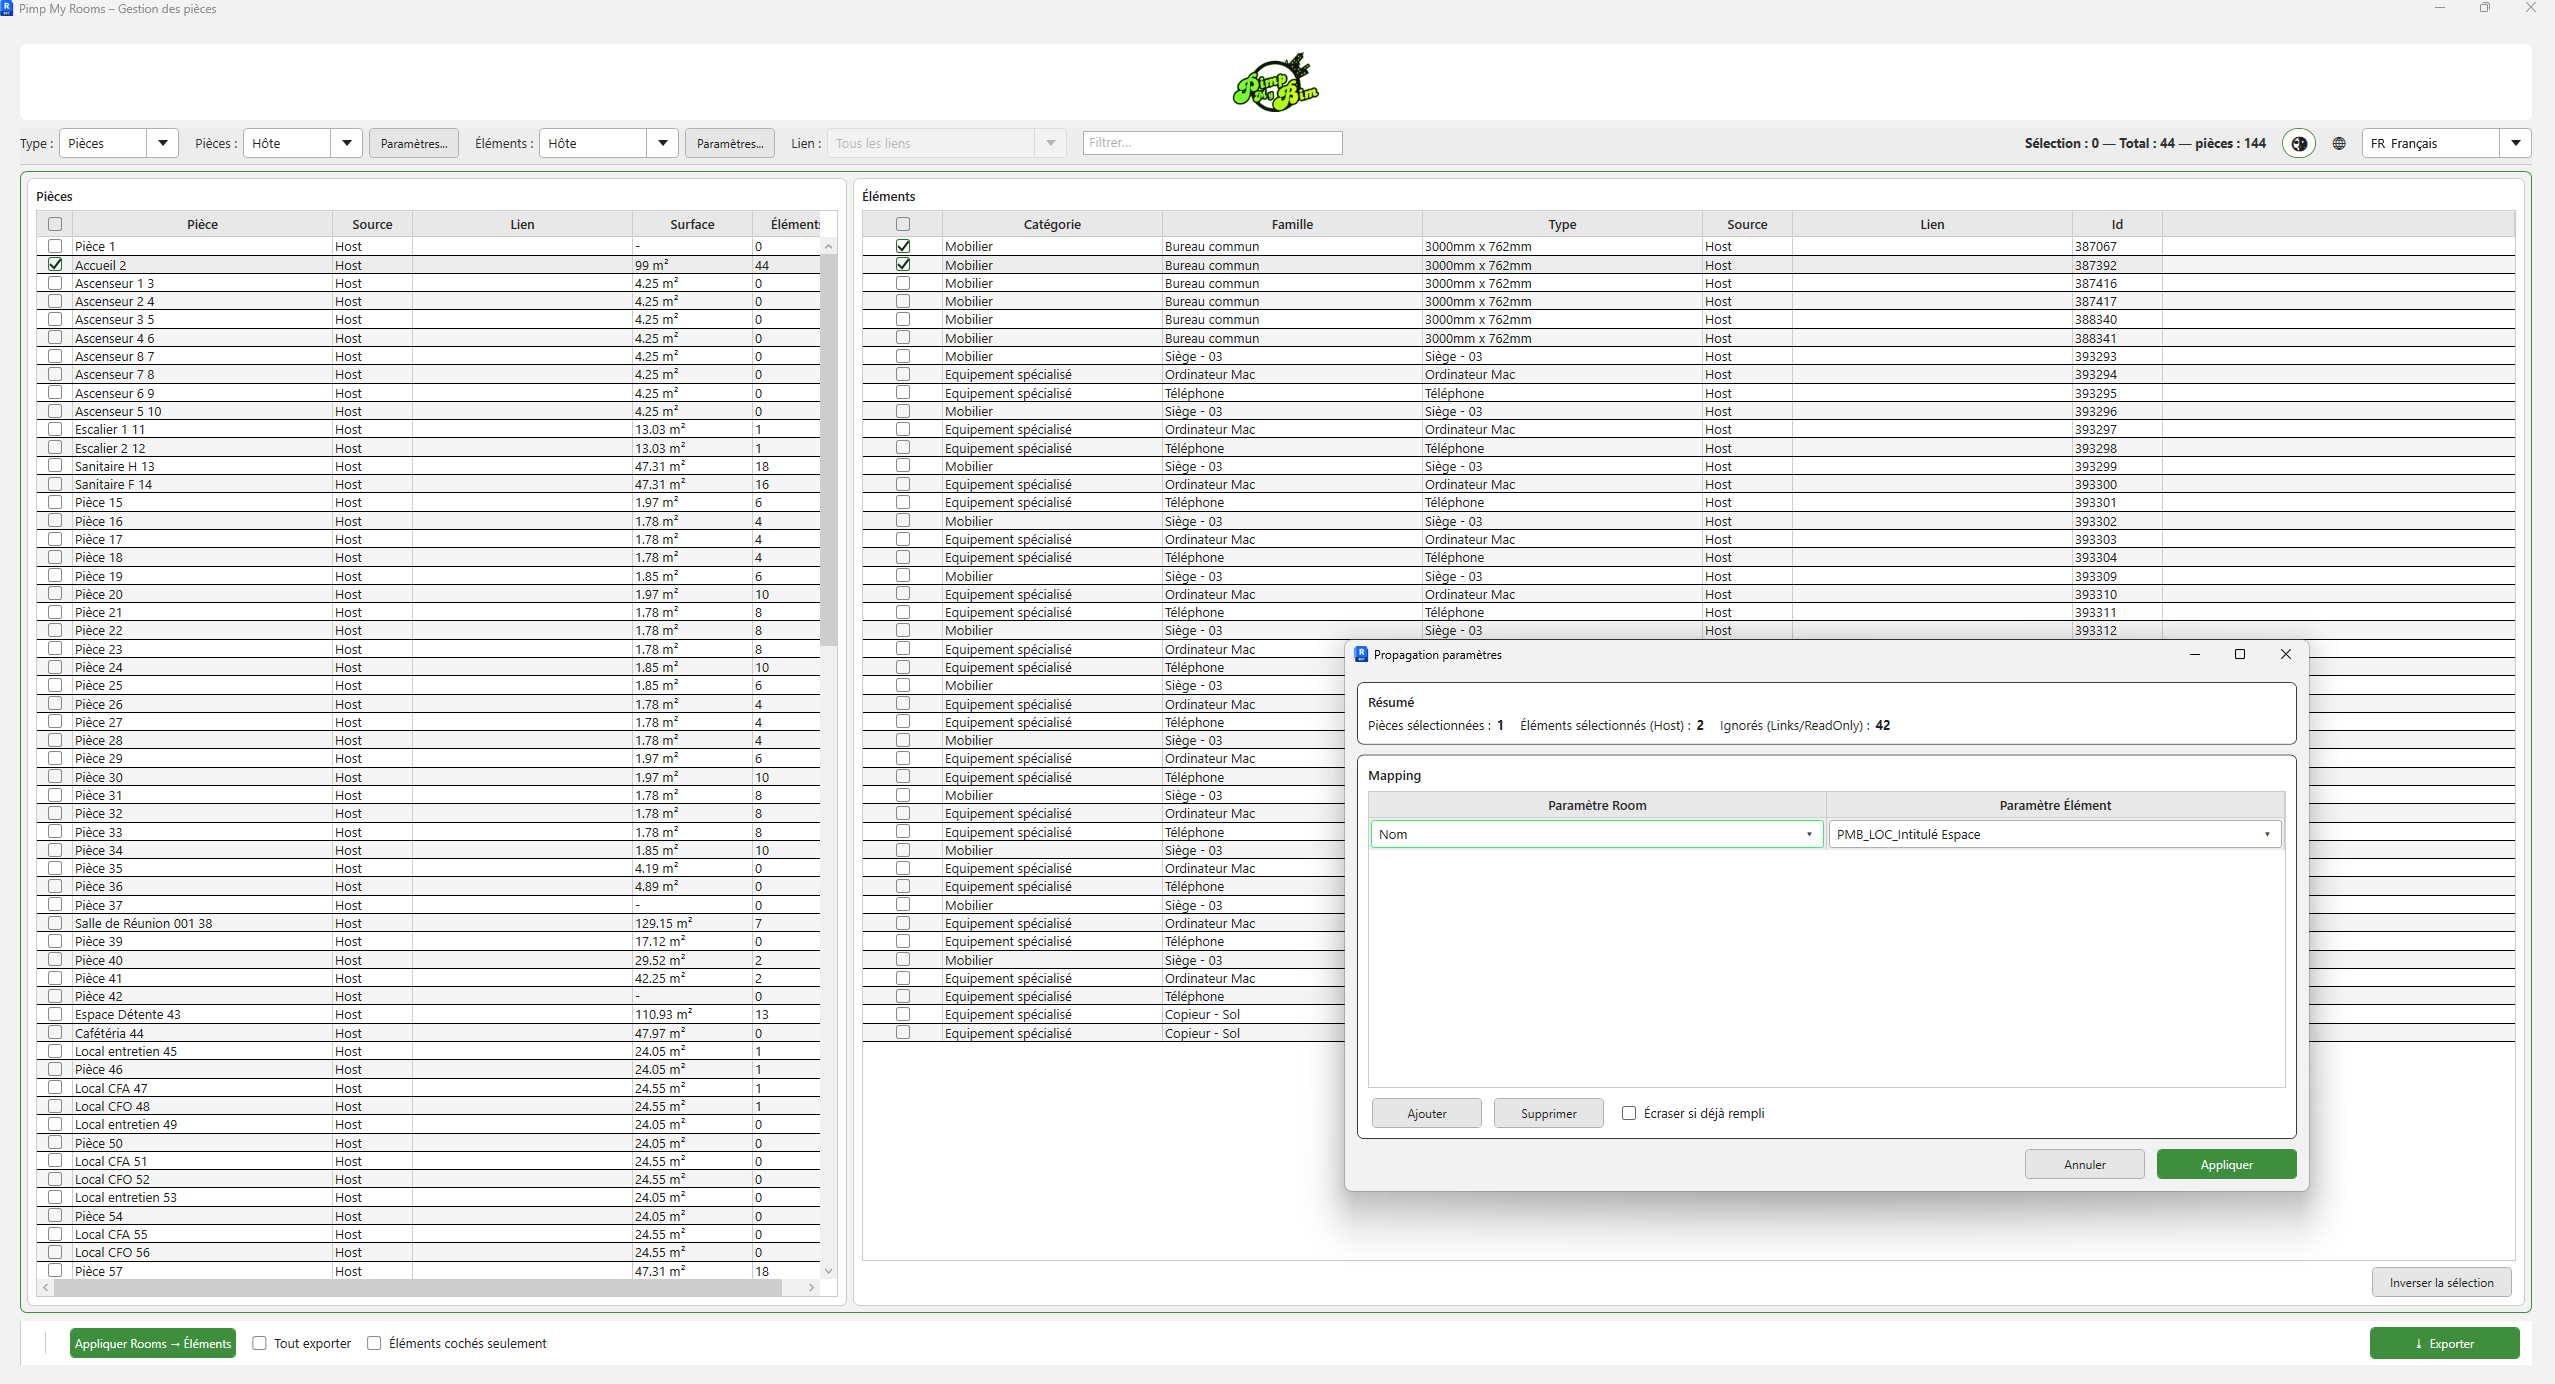
Task: Check the Ascenseur 1 3 checkbox
Action: click(55, 283)
